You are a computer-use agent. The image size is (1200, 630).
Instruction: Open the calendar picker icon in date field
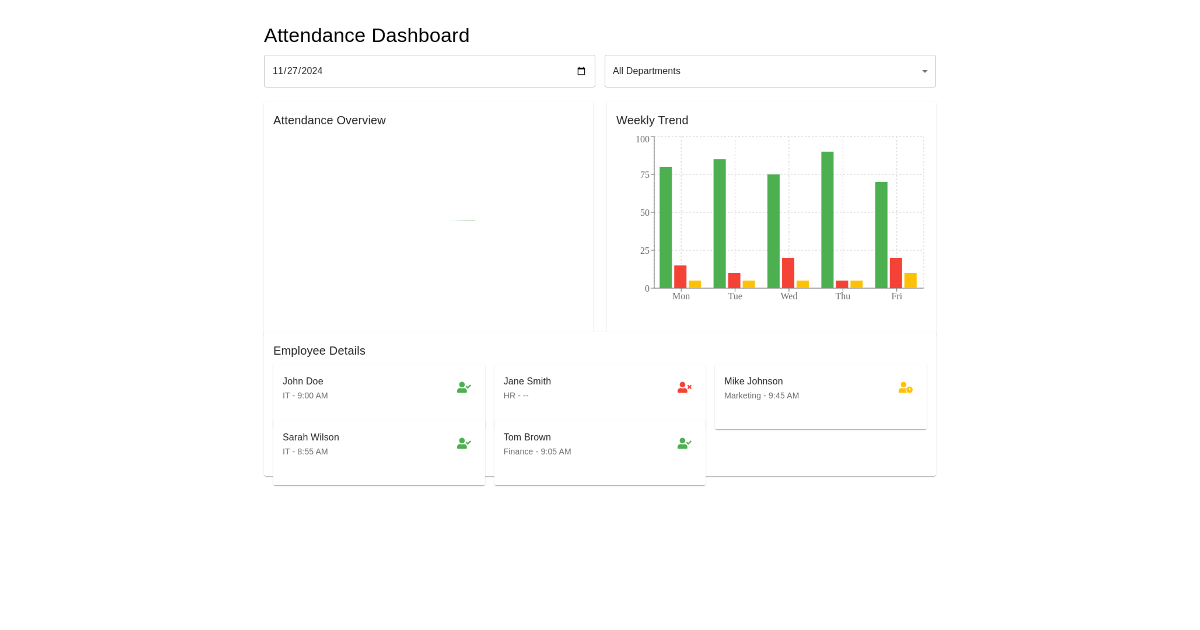pos(581,70)
